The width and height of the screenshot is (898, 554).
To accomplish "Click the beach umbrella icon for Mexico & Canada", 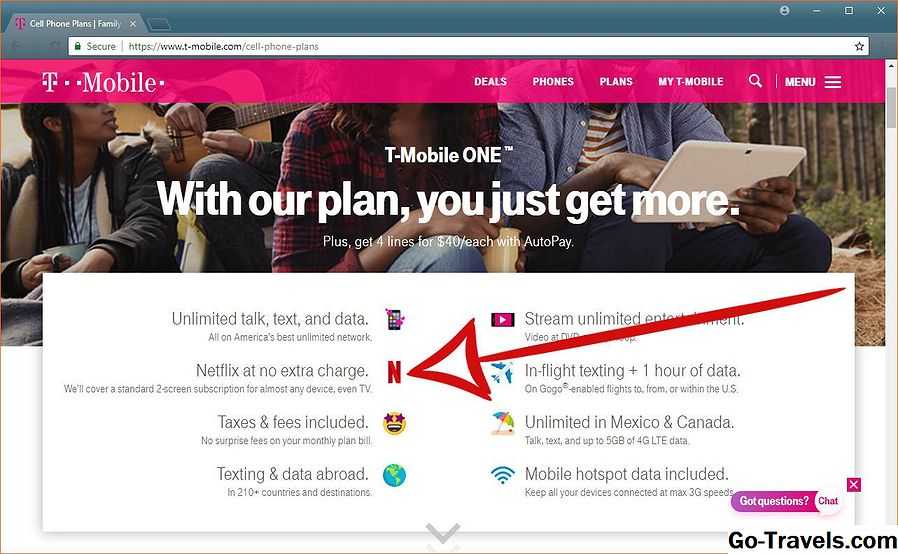I will [x=502, y=423].
